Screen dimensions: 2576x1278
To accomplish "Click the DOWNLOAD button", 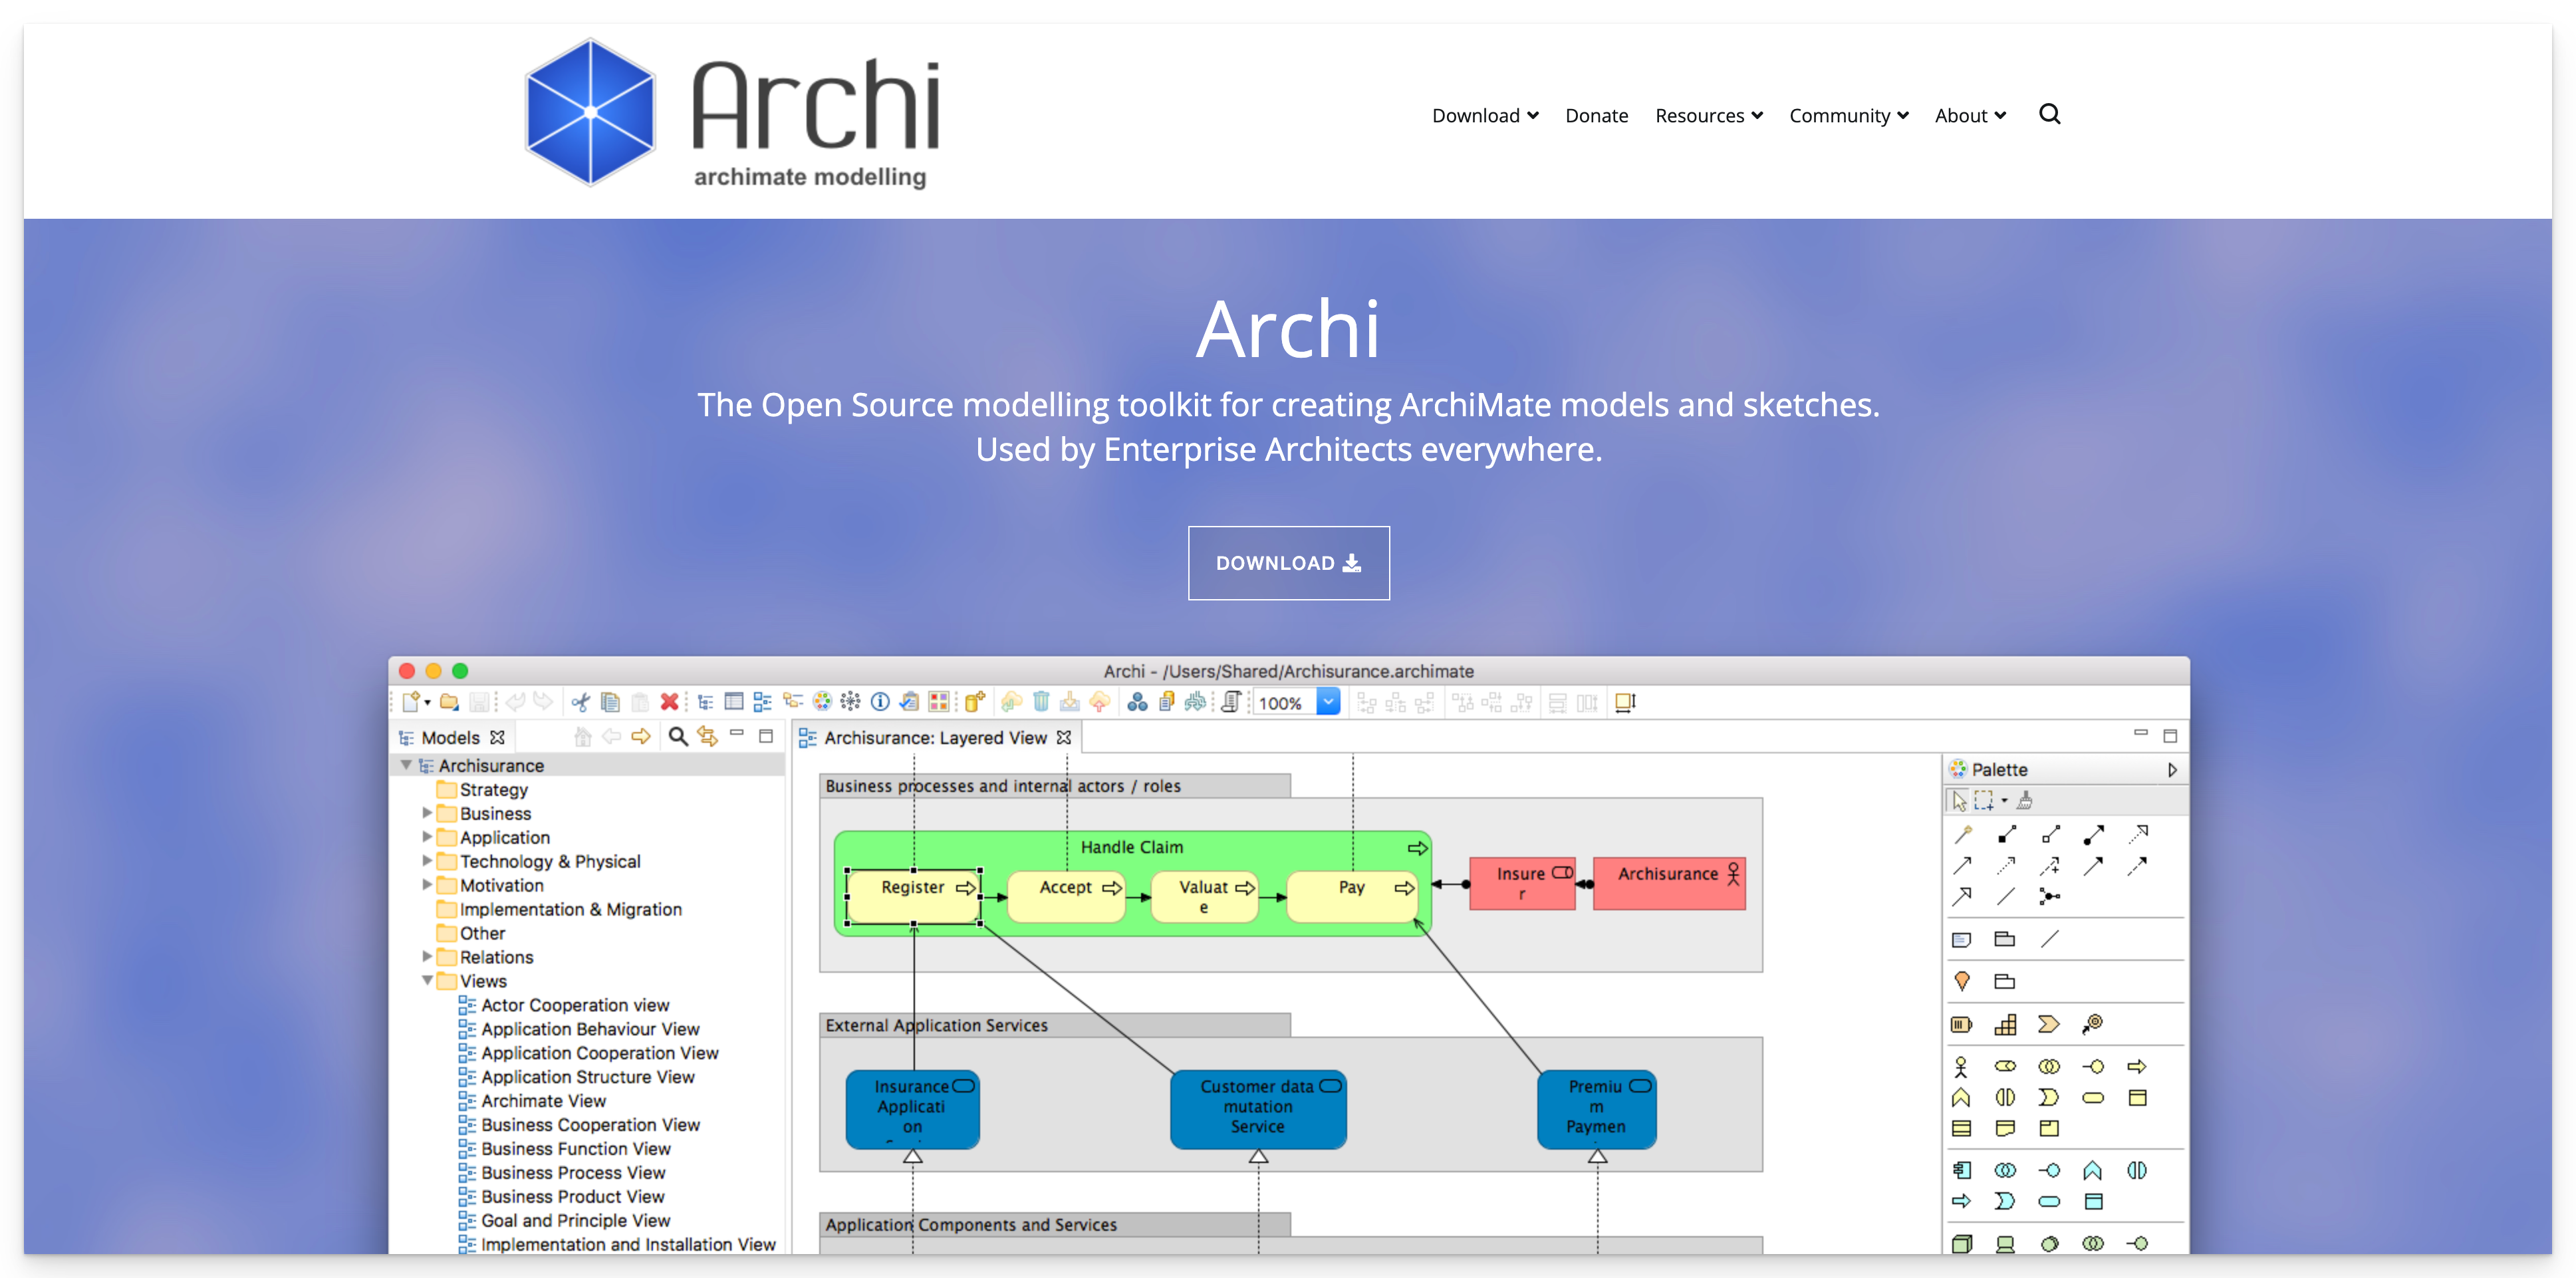I will coord(1288,563).
